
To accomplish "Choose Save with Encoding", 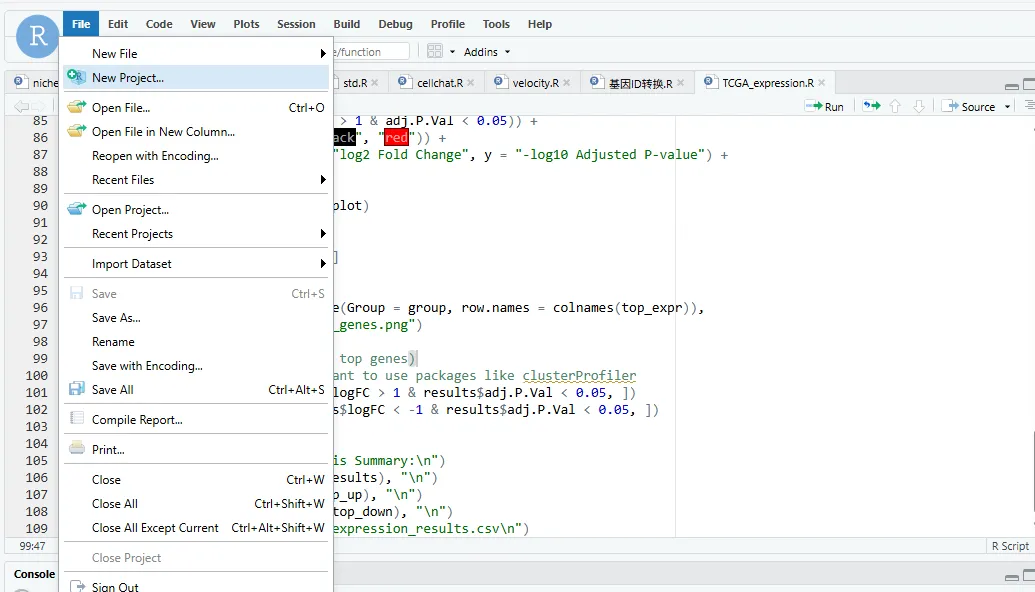I will [196, 366].
